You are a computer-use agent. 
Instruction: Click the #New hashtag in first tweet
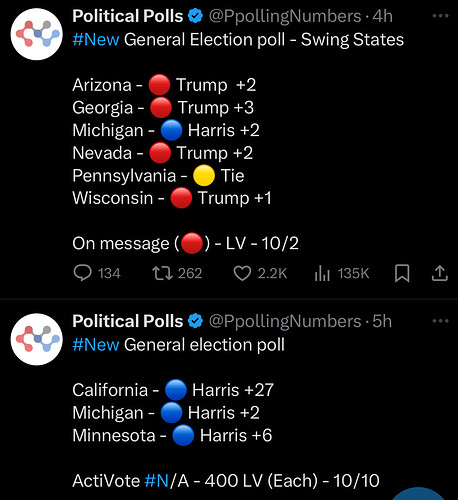[96, 39]
